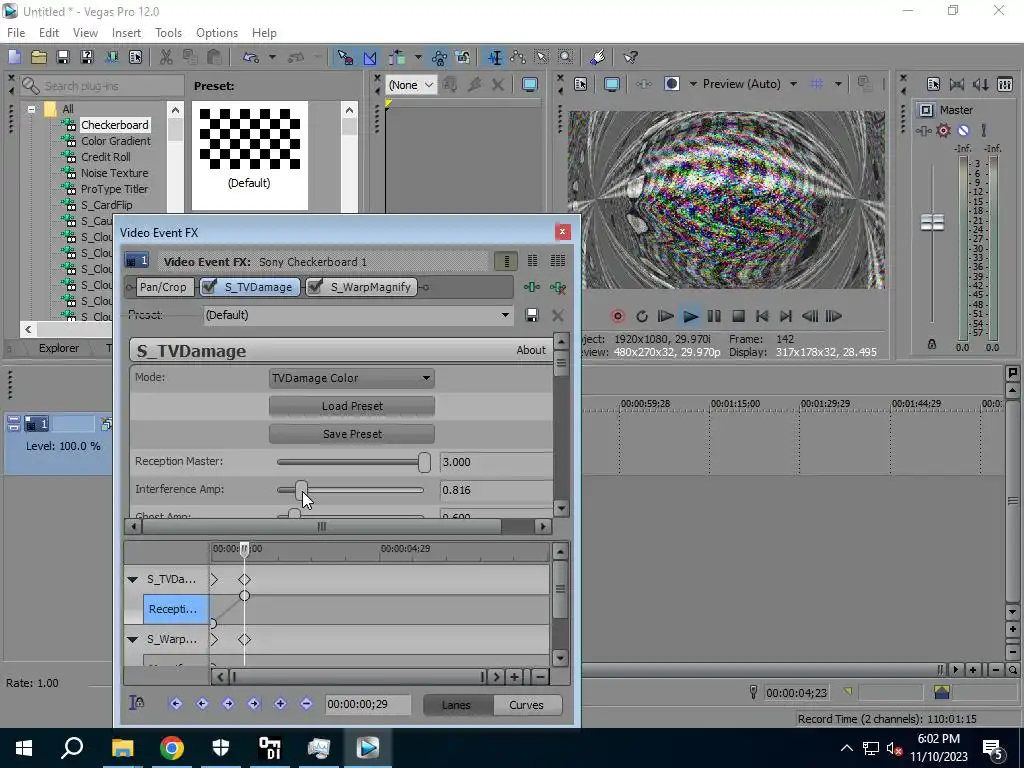Viewport: 1024px width, 768px height.
Task: Create a new project with toolbar icon
Action: point(14,57)
